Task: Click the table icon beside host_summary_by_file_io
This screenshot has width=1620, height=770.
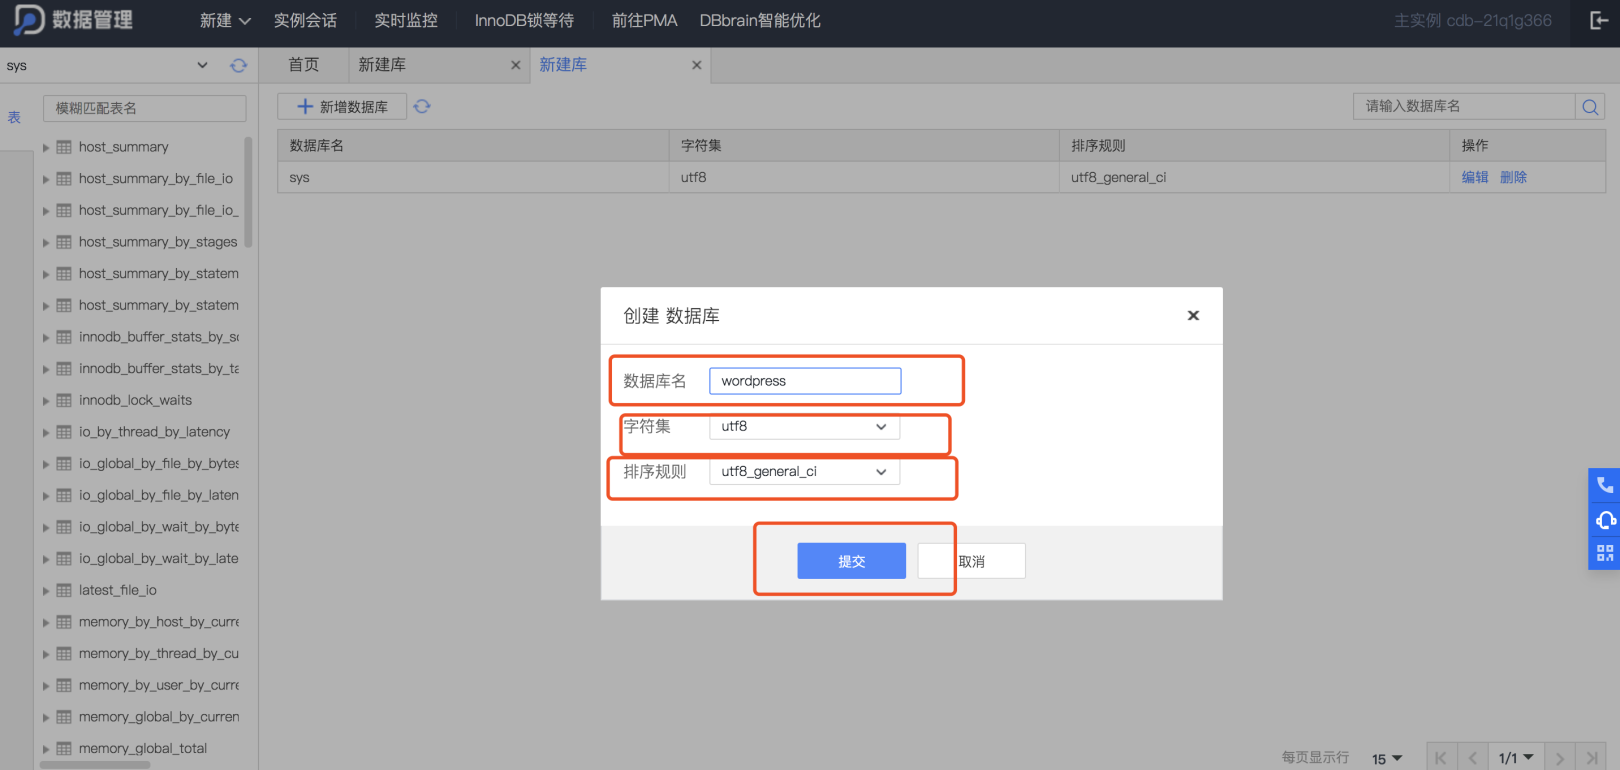Action: [64, 179]
